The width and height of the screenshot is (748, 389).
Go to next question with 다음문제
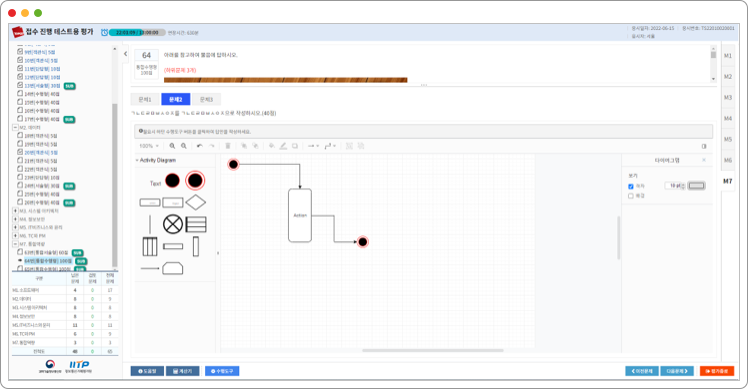point(677,371)
